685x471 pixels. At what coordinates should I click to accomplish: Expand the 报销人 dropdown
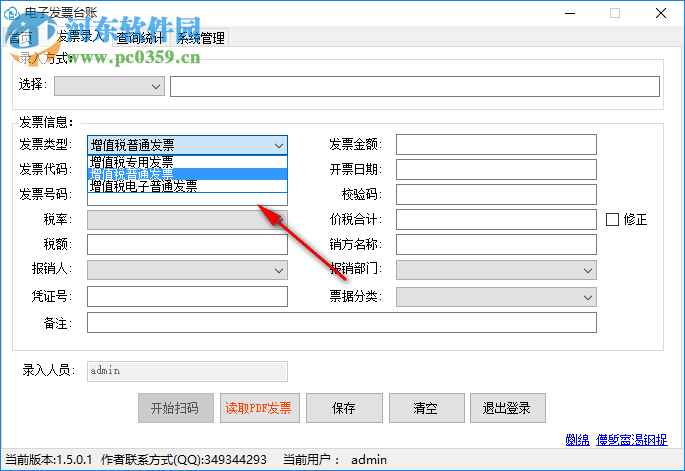187,270
